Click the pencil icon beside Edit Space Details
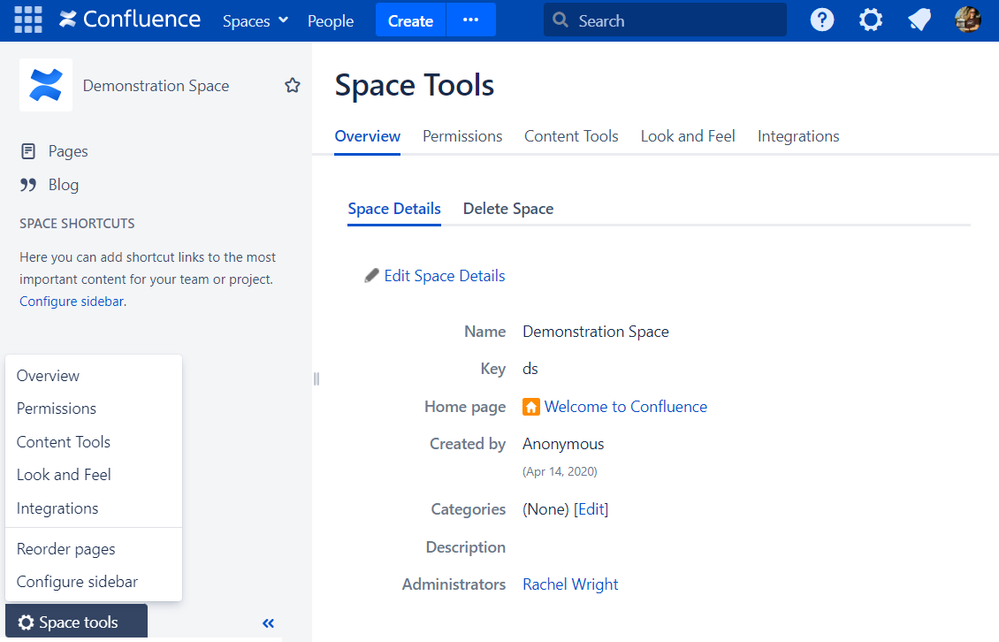 pos(371,276)
